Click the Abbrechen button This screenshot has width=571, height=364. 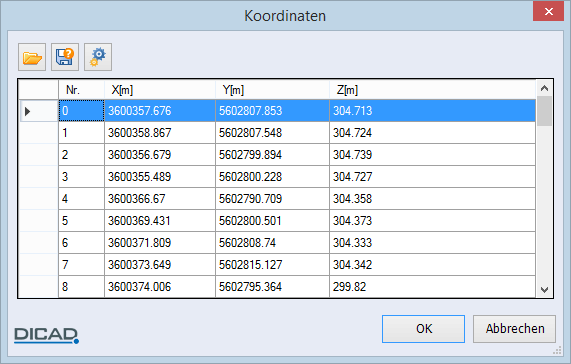coord(515,329)
